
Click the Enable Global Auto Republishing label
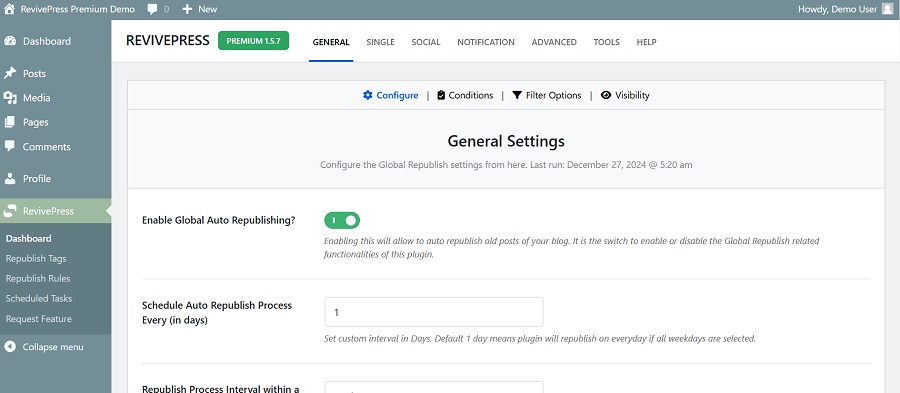219,220
